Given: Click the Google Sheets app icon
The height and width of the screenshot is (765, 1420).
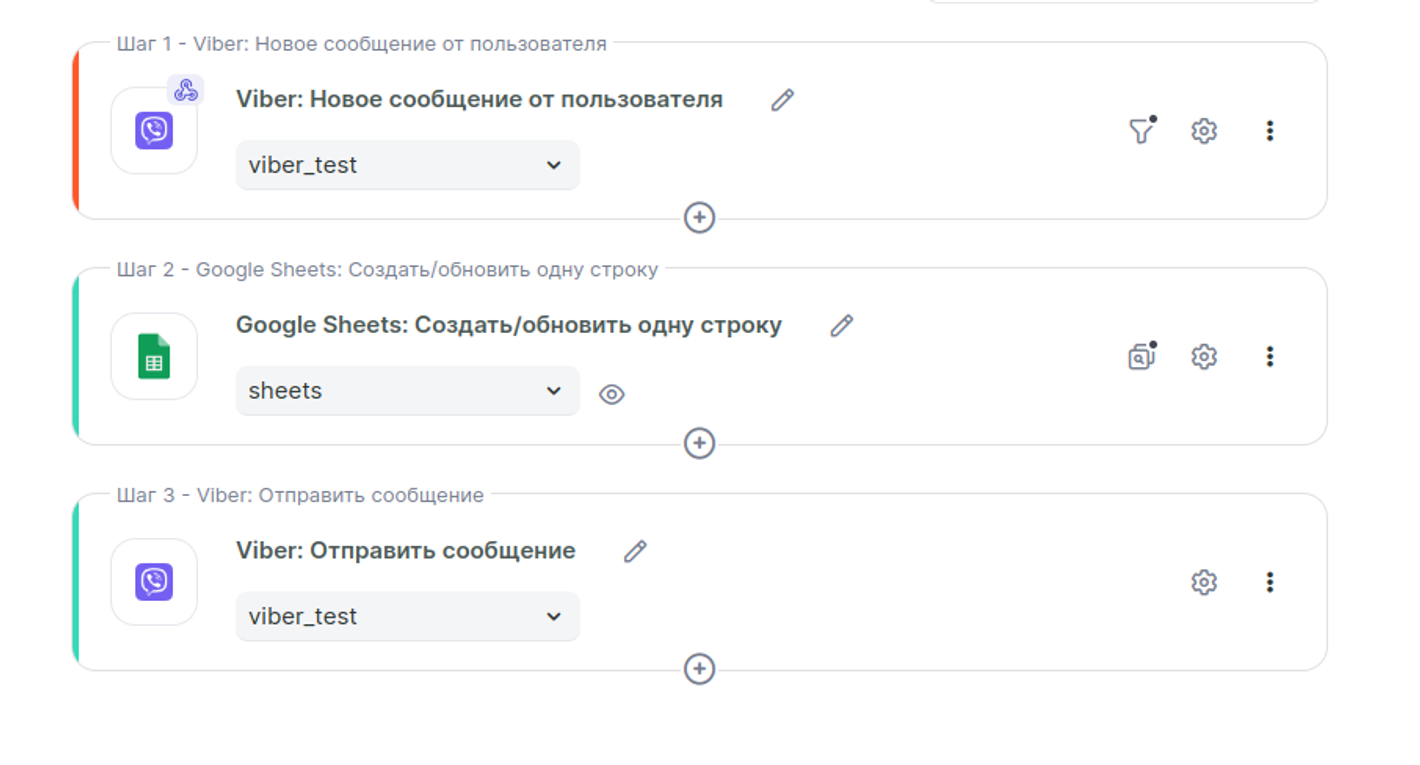Looking at the screenshot, I should coord(154,357).
